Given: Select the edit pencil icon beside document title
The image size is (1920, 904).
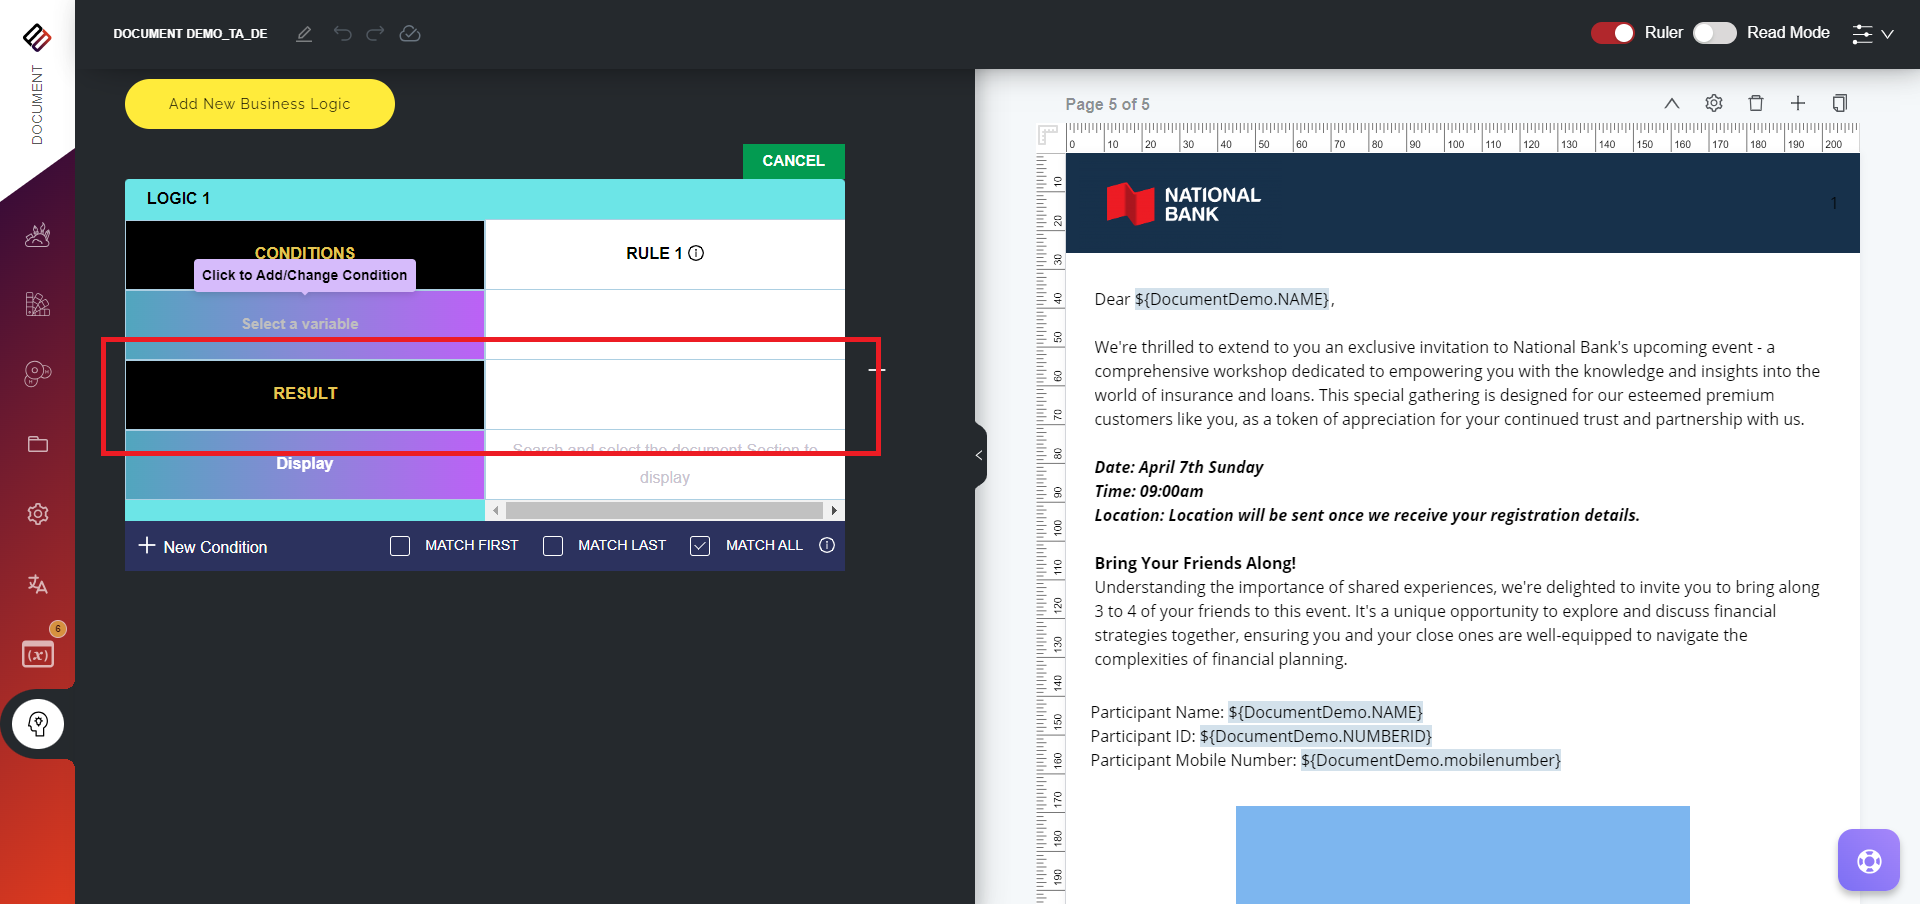Looking at the screenshot, I should click(x=304, y=33).
